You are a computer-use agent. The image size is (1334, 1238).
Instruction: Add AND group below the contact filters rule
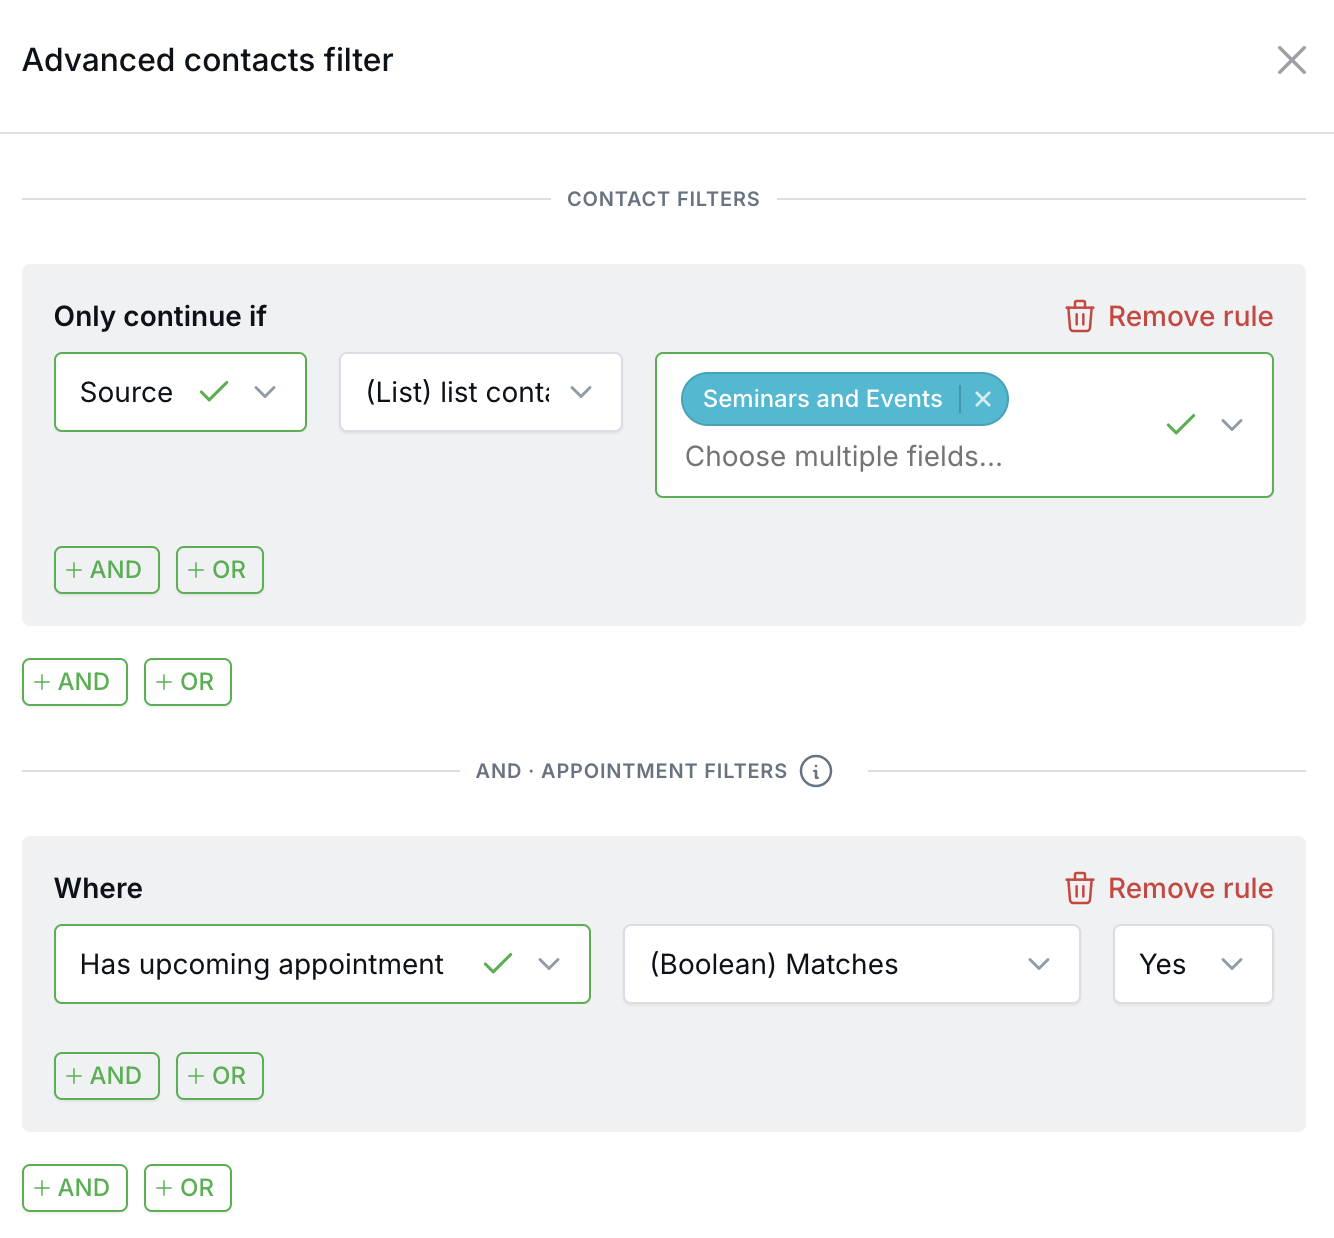75,682
